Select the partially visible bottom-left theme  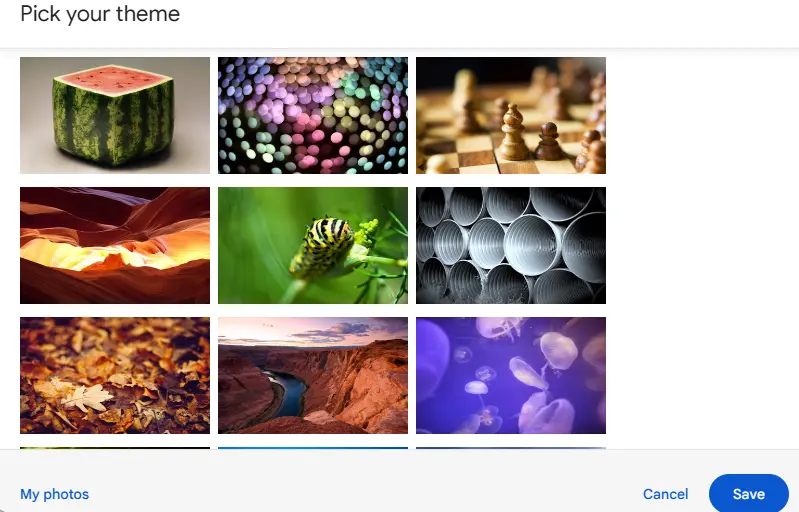(x=115, y=448)
